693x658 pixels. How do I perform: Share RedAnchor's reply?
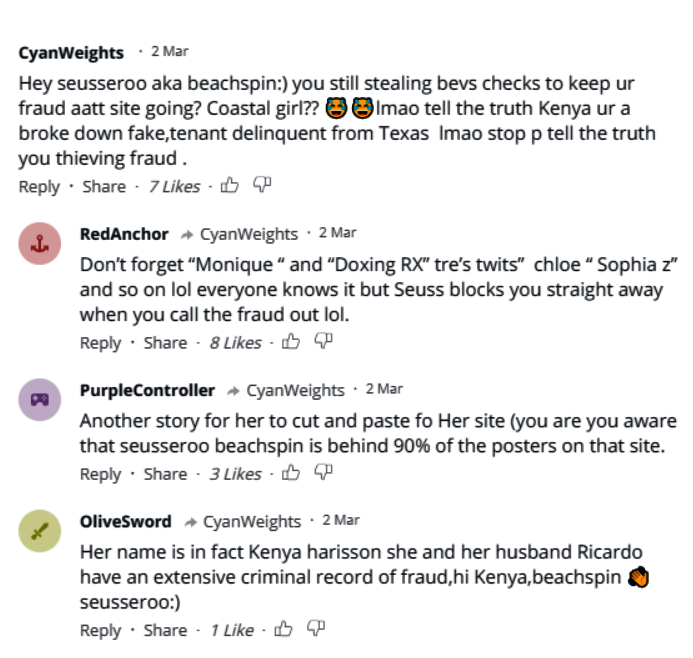pyautogui.click(x=165, y=343)
